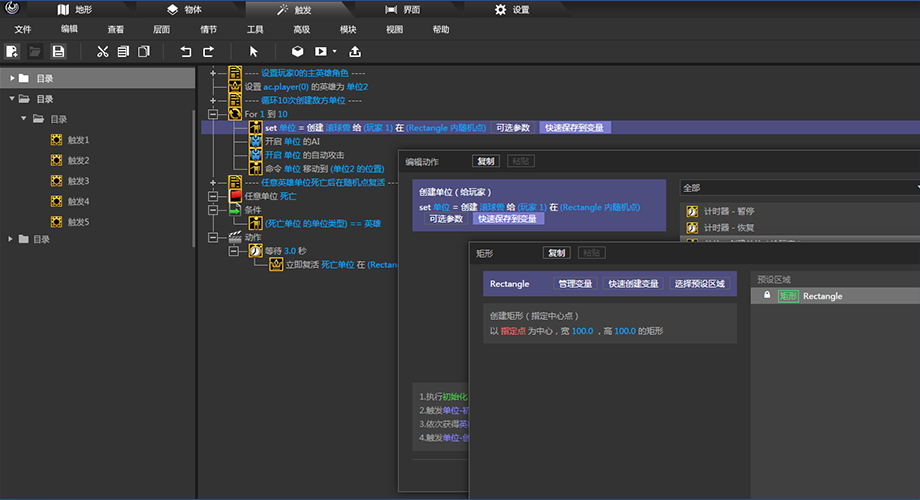Click the scissors cut icon
Image resolution: width=920 pixels, height=500 pixels.
click(x=102, y=51)
